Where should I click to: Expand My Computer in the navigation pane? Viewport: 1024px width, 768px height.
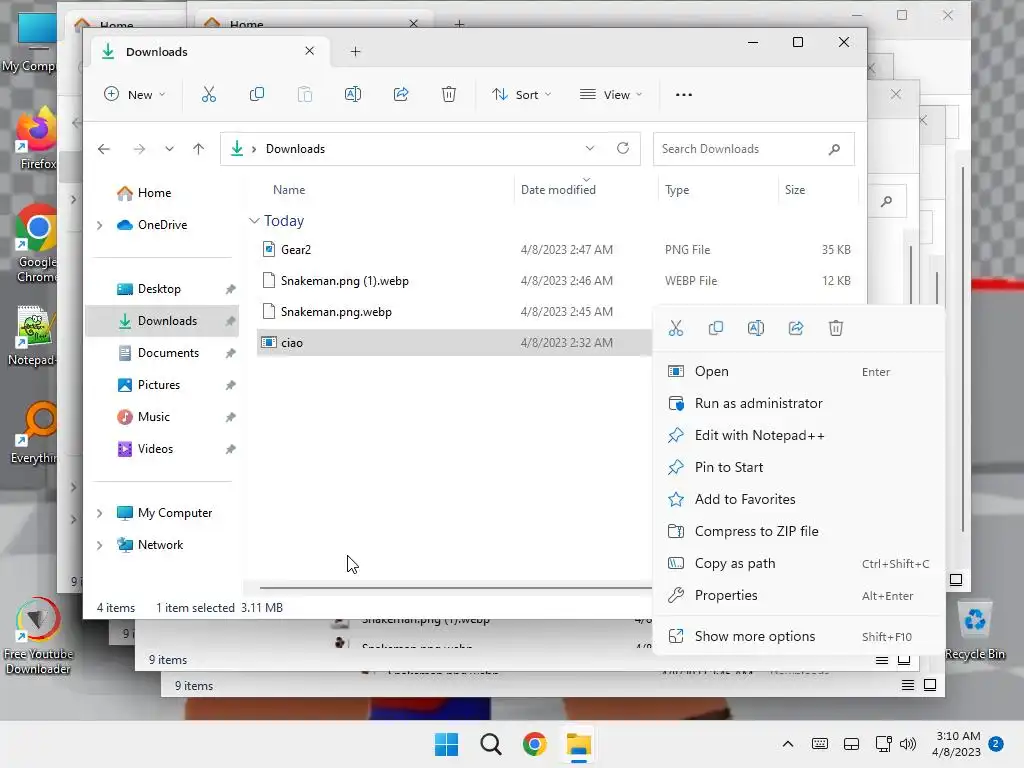tap(99, 513)
